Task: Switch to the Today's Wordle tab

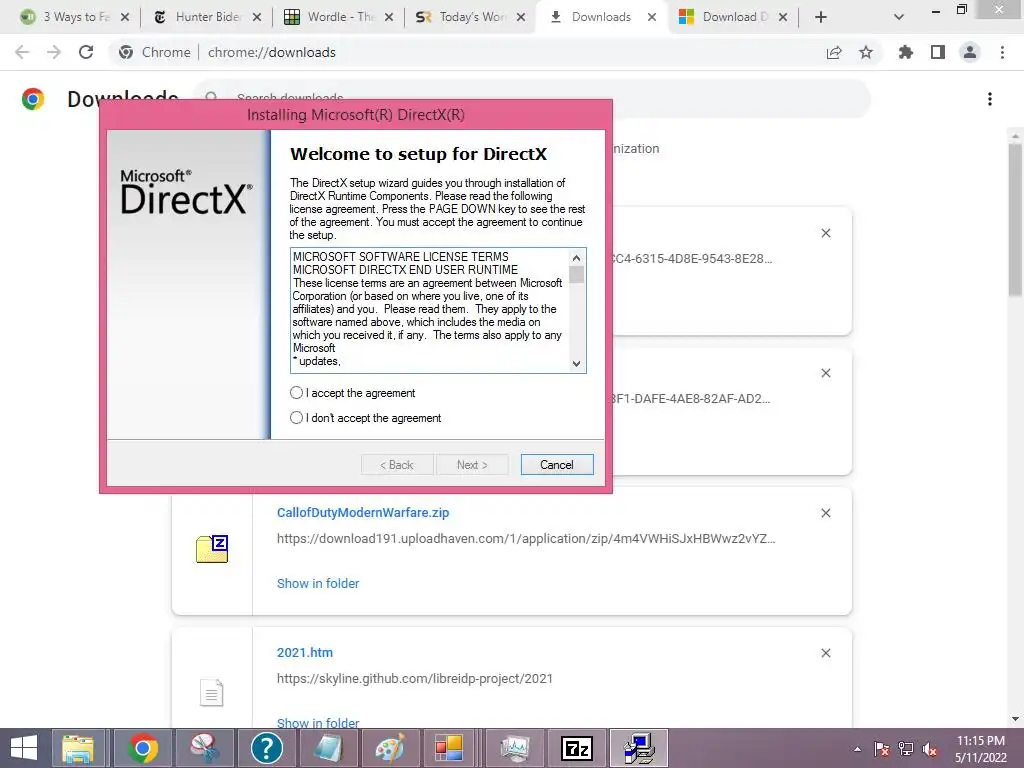Action: pyautogui.click(x=470, y=17)
